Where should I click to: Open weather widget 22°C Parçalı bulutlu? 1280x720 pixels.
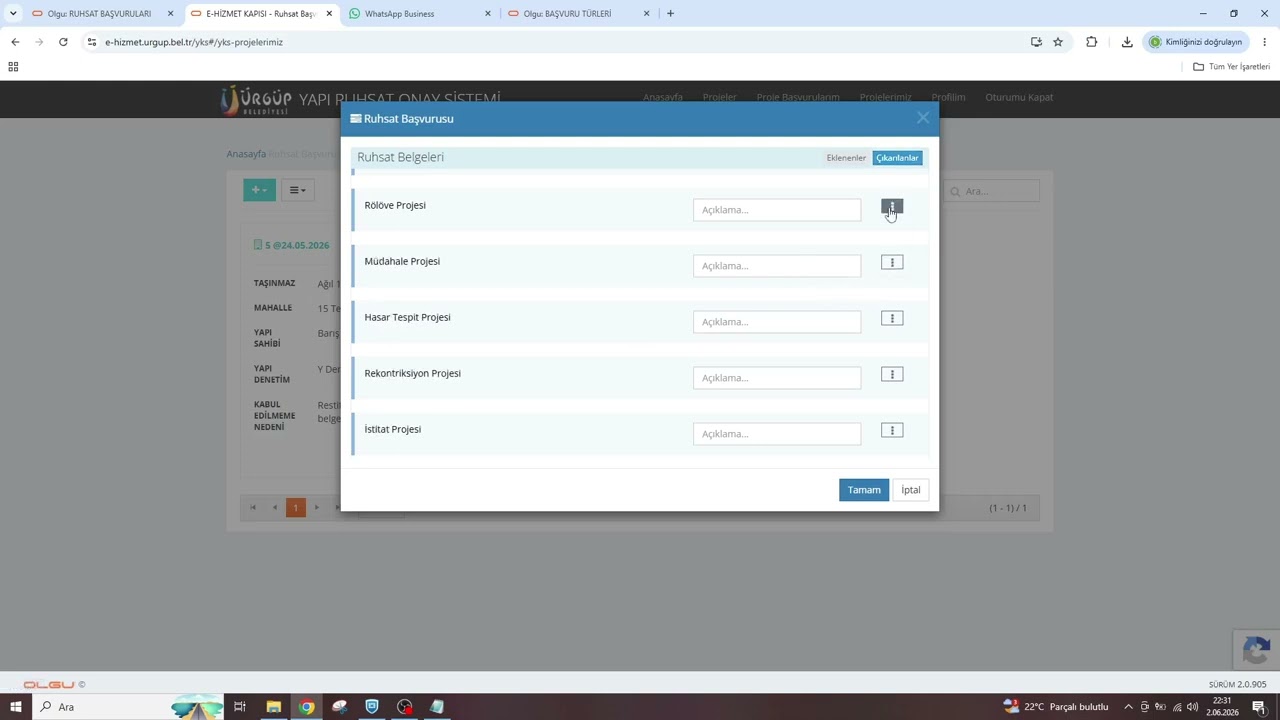(1056, 707)
